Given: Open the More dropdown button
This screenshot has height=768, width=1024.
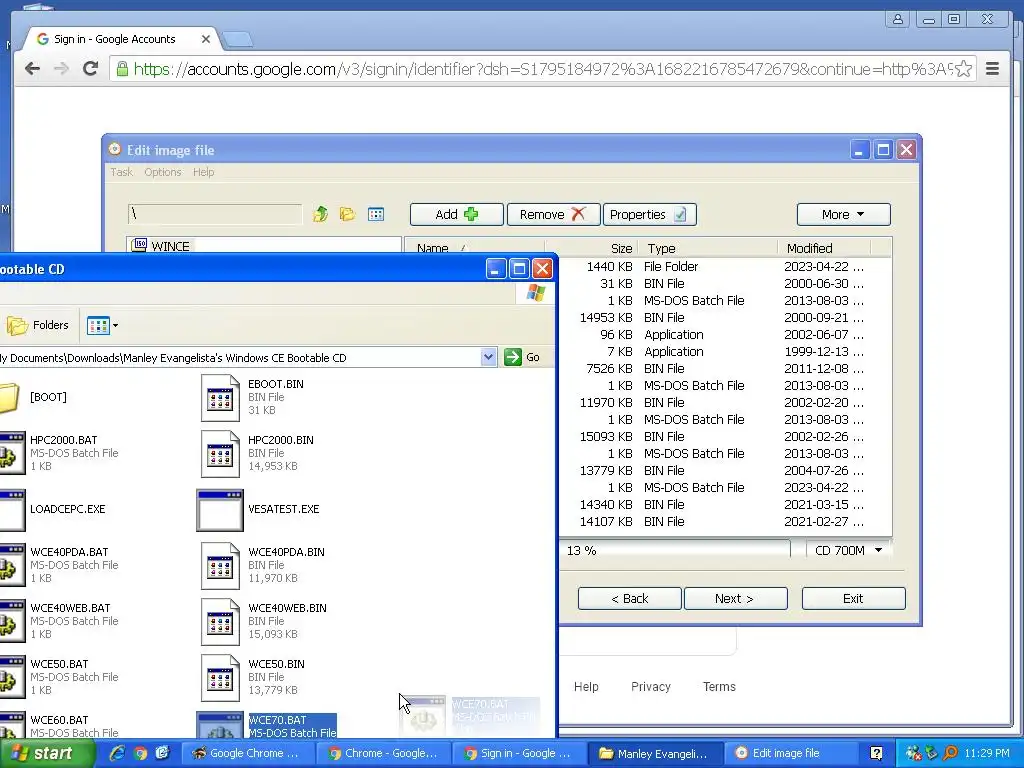Looking at the screenshot, I should click(x=843, y=214).
